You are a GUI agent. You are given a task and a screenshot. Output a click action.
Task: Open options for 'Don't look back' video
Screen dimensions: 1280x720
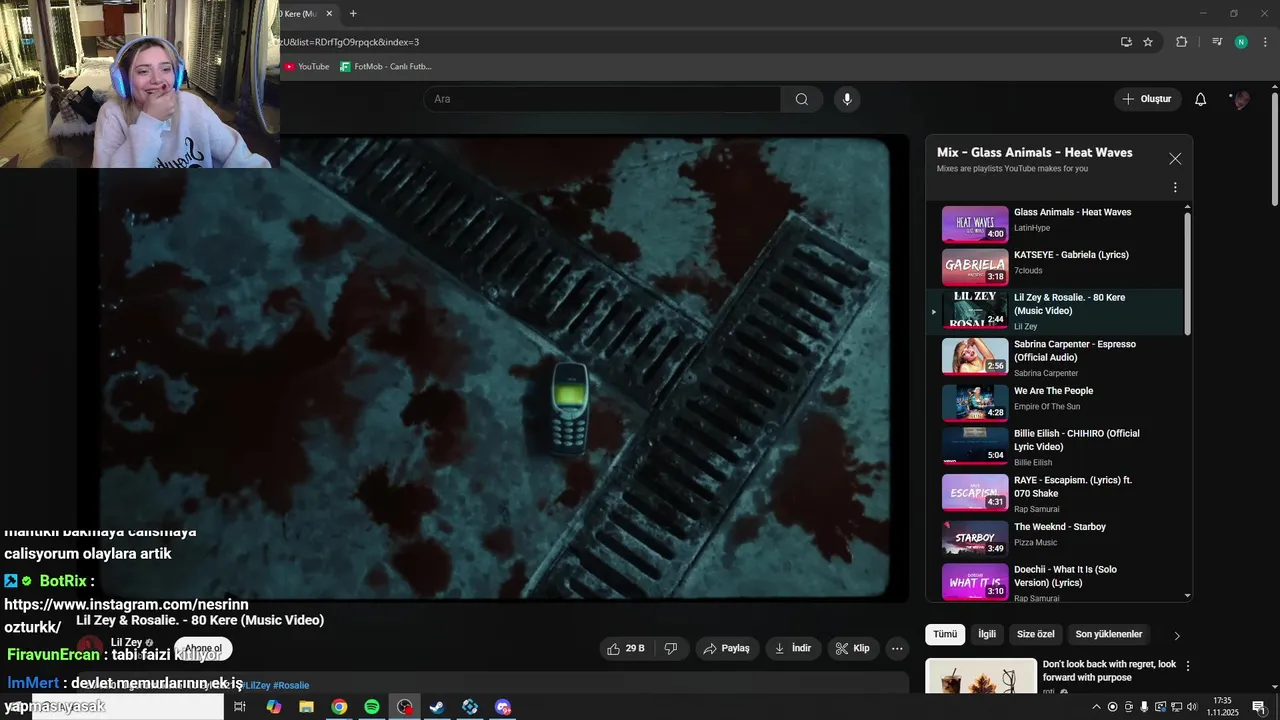tap(1188, 665)
